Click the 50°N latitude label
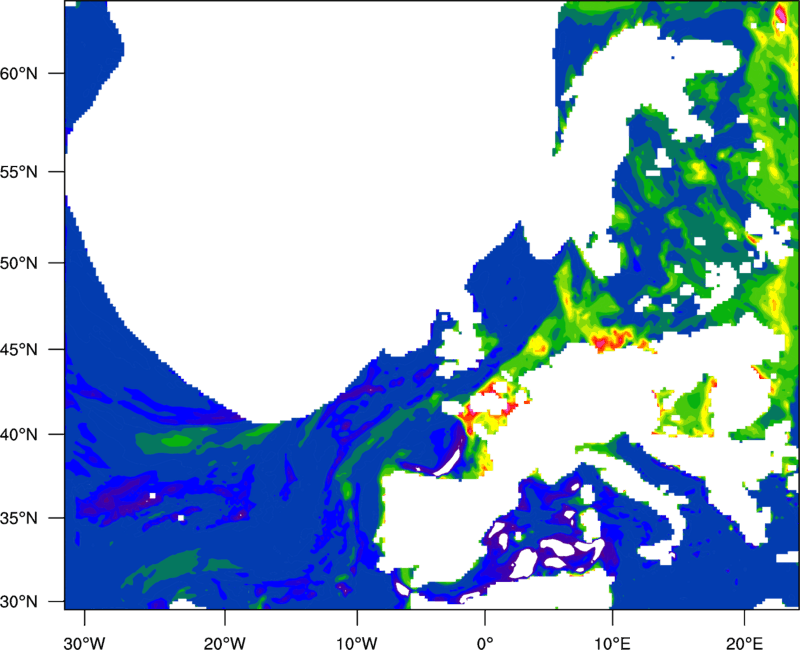 pyautogui.click(x=19, y=263)
